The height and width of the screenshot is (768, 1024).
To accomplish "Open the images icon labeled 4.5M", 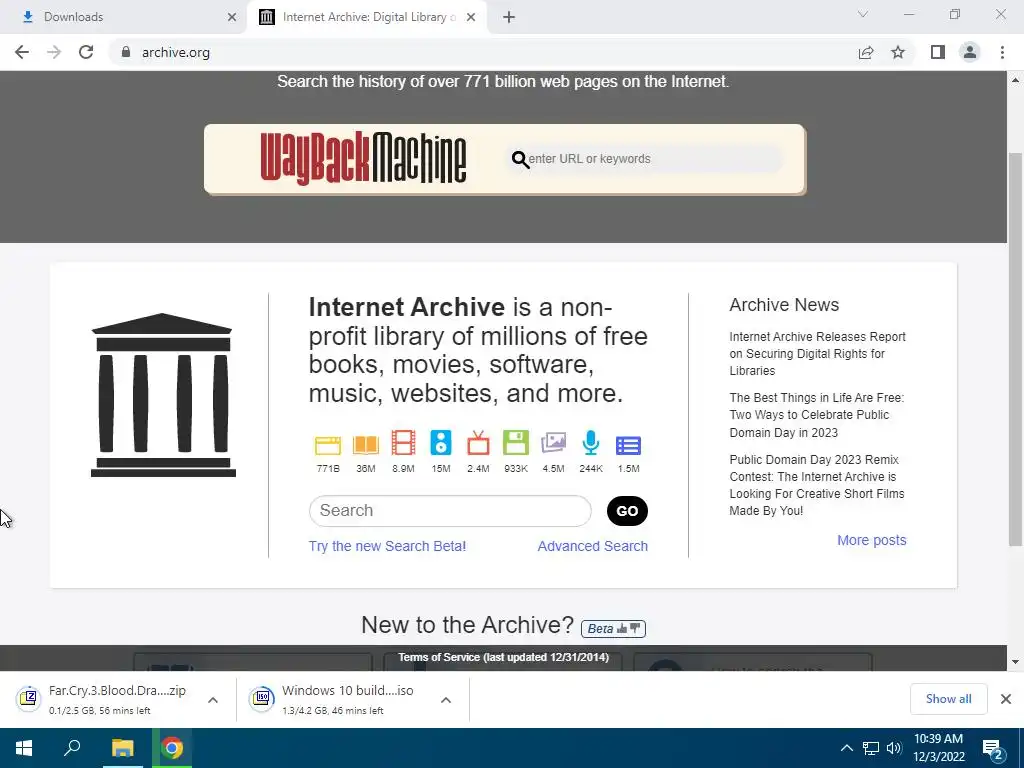I will point(553,443).
